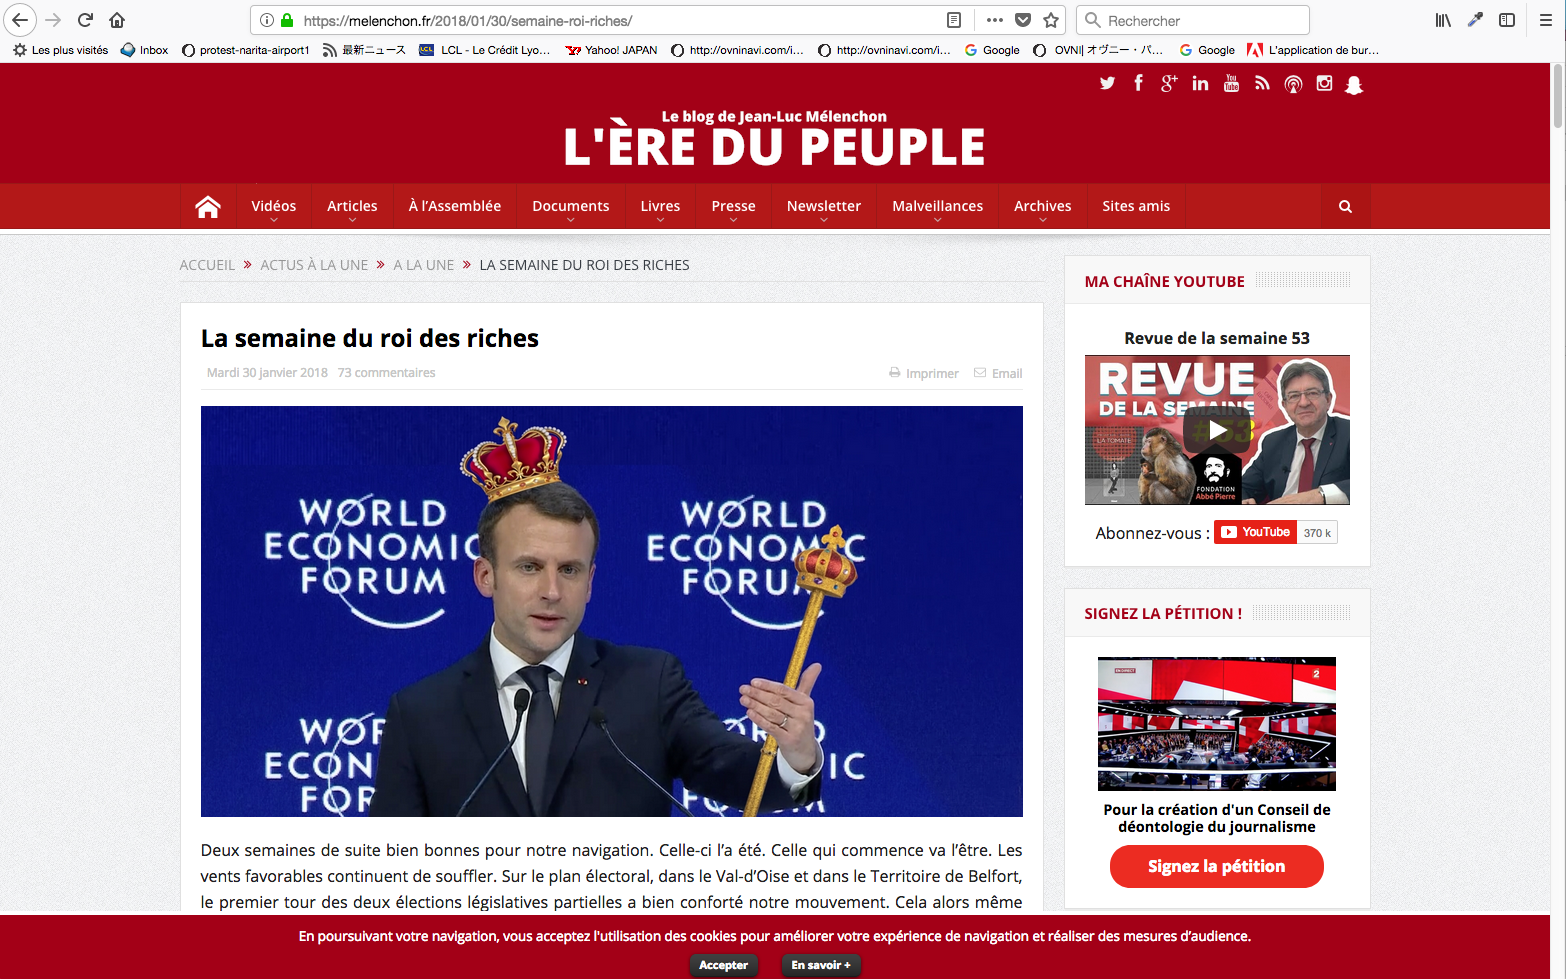This screenshot has width=1566, height=979.
Task: Open the L'application de bur... bookmark
Action: (x=1313, y=50)
